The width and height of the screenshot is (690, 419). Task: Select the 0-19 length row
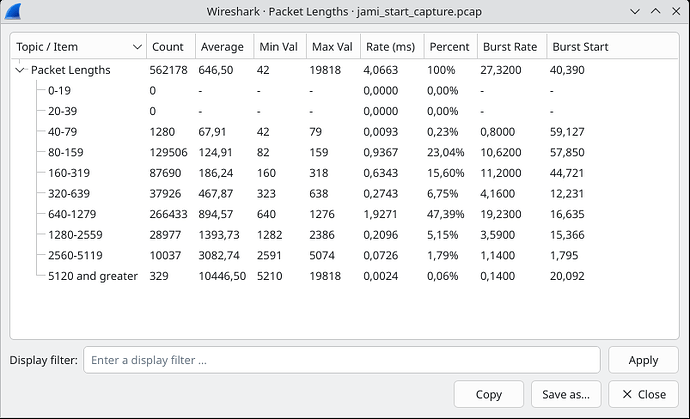point(344,91)
